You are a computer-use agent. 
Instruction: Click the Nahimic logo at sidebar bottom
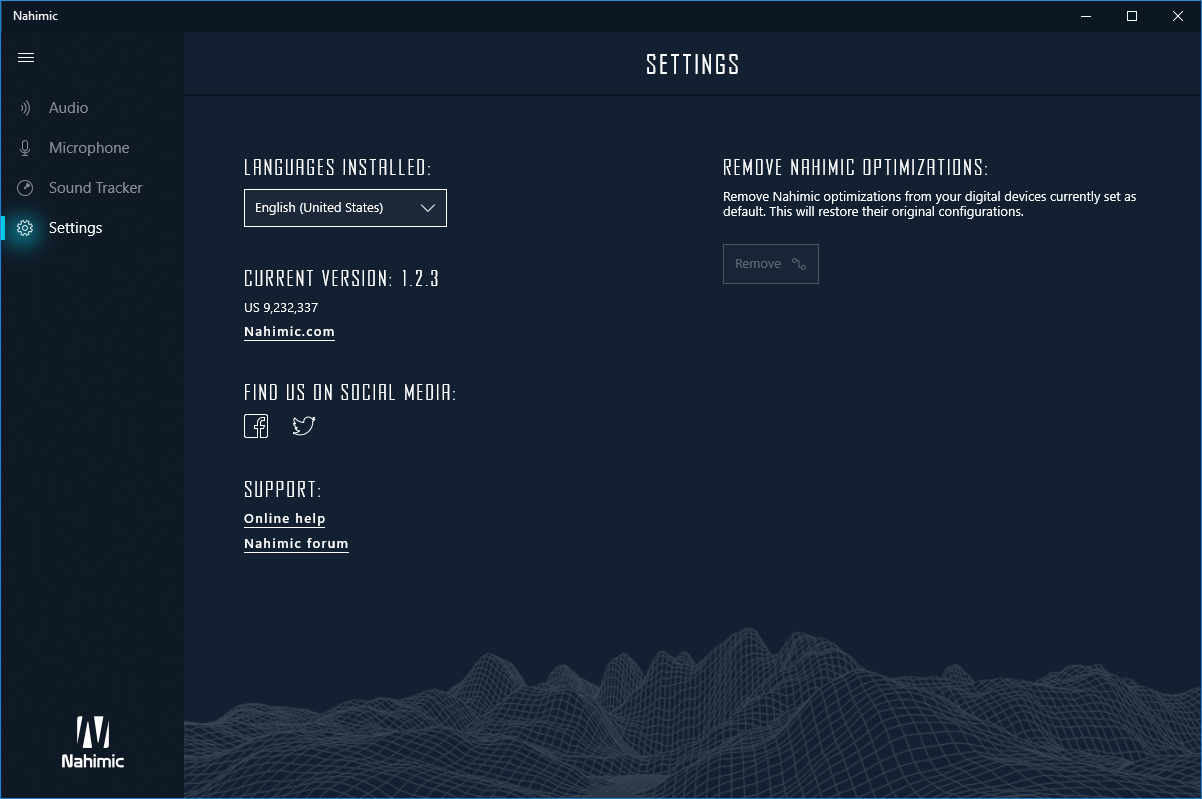click(92, 742)
